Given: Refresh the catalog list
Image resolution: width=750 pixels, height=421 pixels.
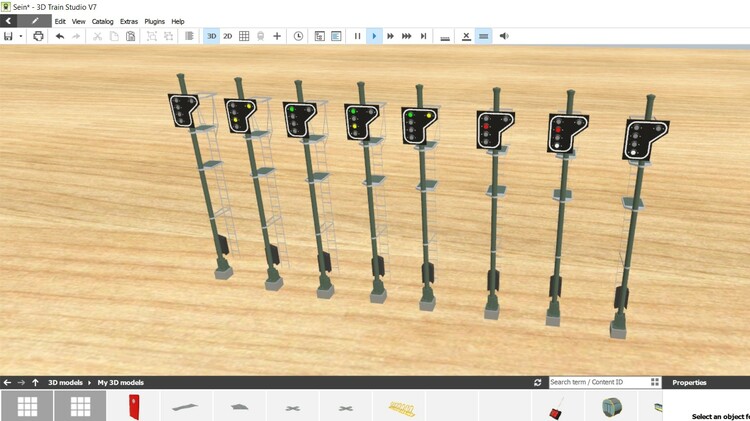Looking at the screenshot, I should tap(538, 382).
